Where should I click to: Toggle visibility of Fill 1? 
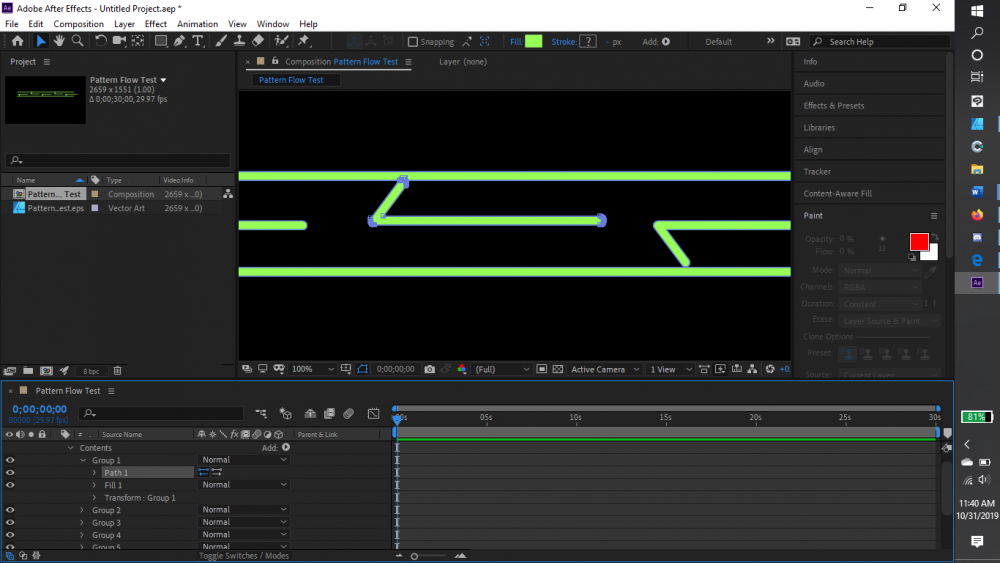pyautogui.click(x=10, y=485)
